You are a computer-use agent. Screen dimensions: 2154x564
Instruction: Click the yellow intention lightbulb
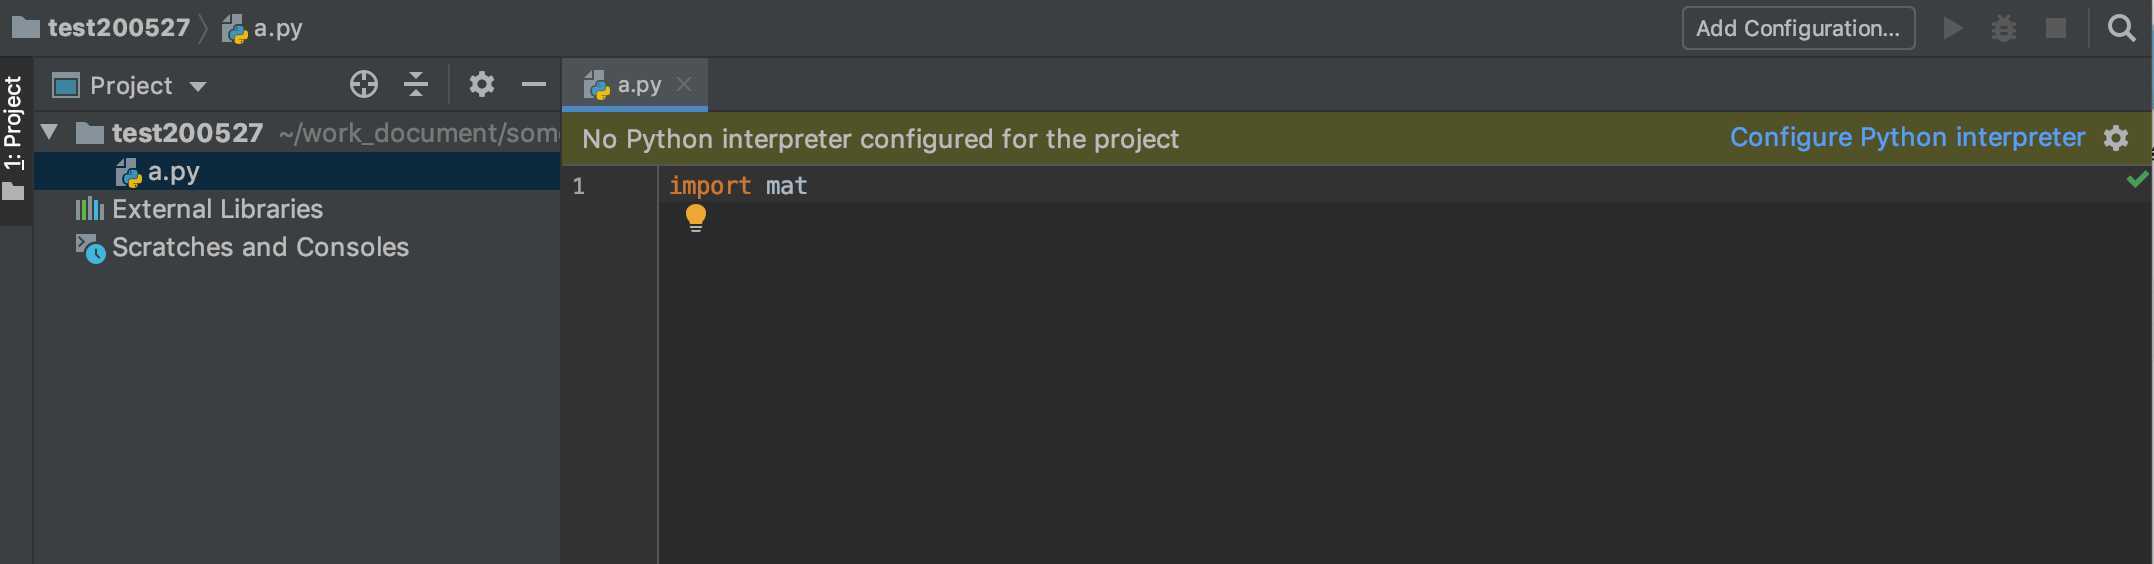coord(696,217)
